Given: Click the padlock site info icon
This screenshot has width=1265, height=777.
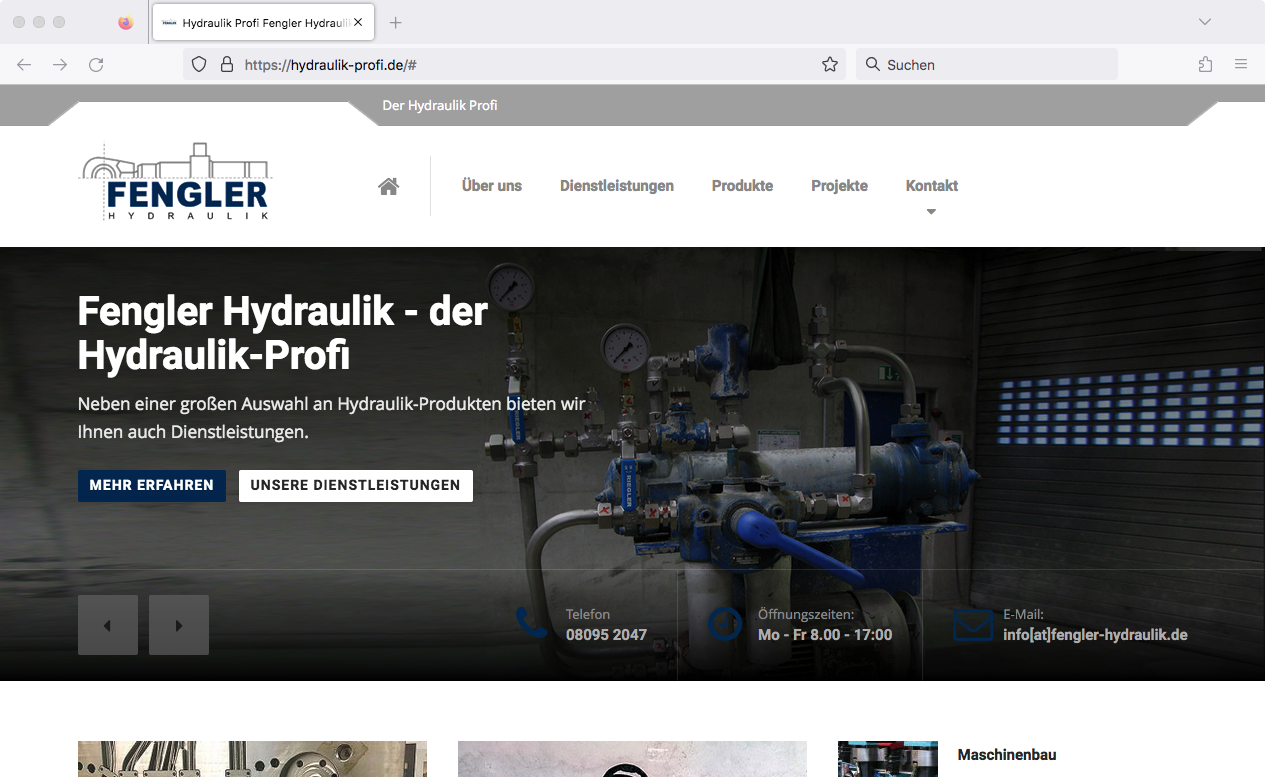Looking at the screenshot, I should click(x=227, y=64).
